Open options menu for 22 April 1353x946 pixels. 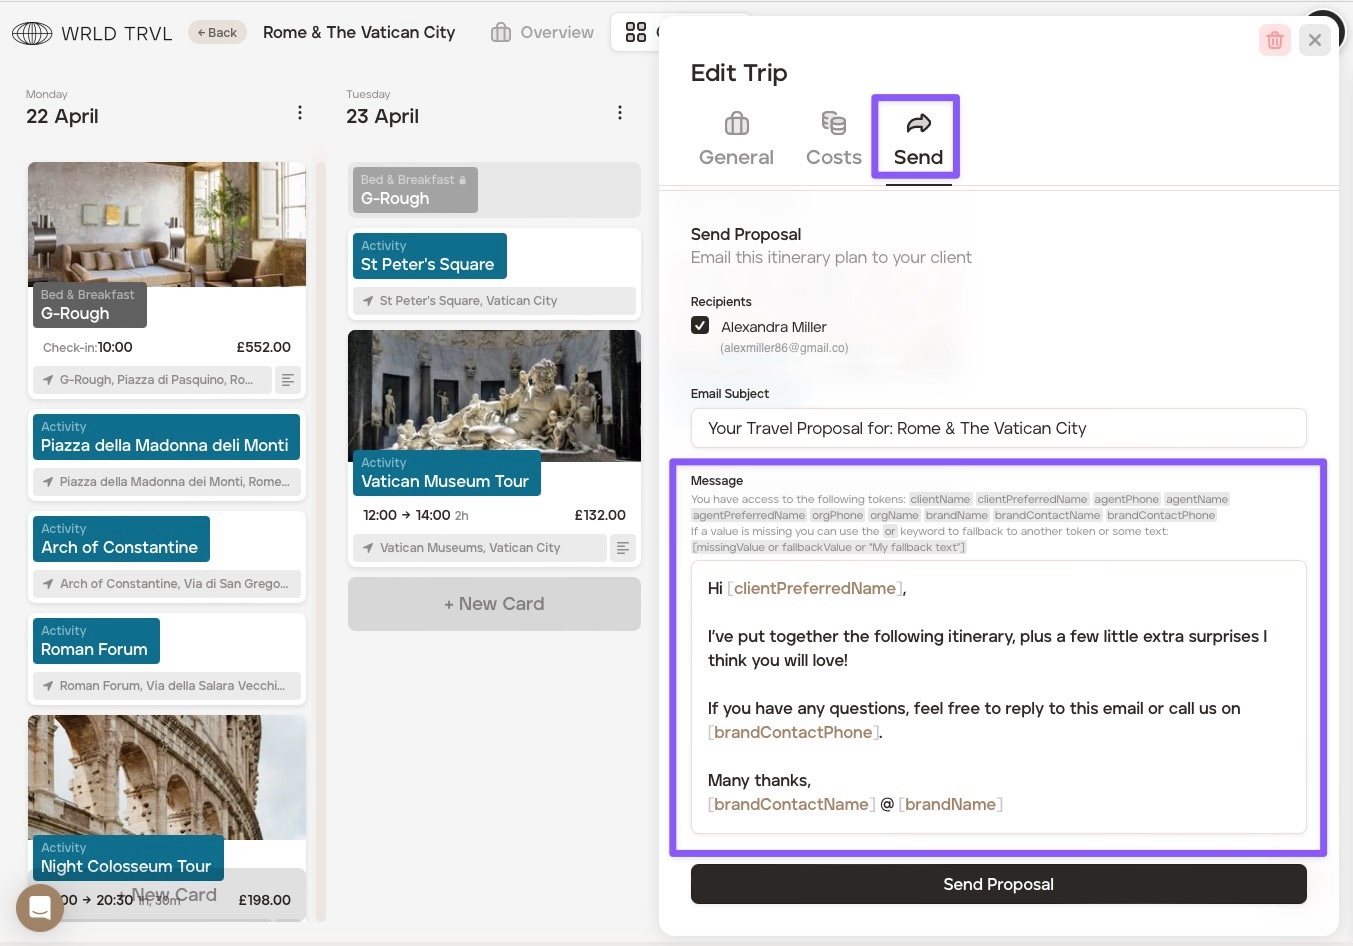(299, 113)
